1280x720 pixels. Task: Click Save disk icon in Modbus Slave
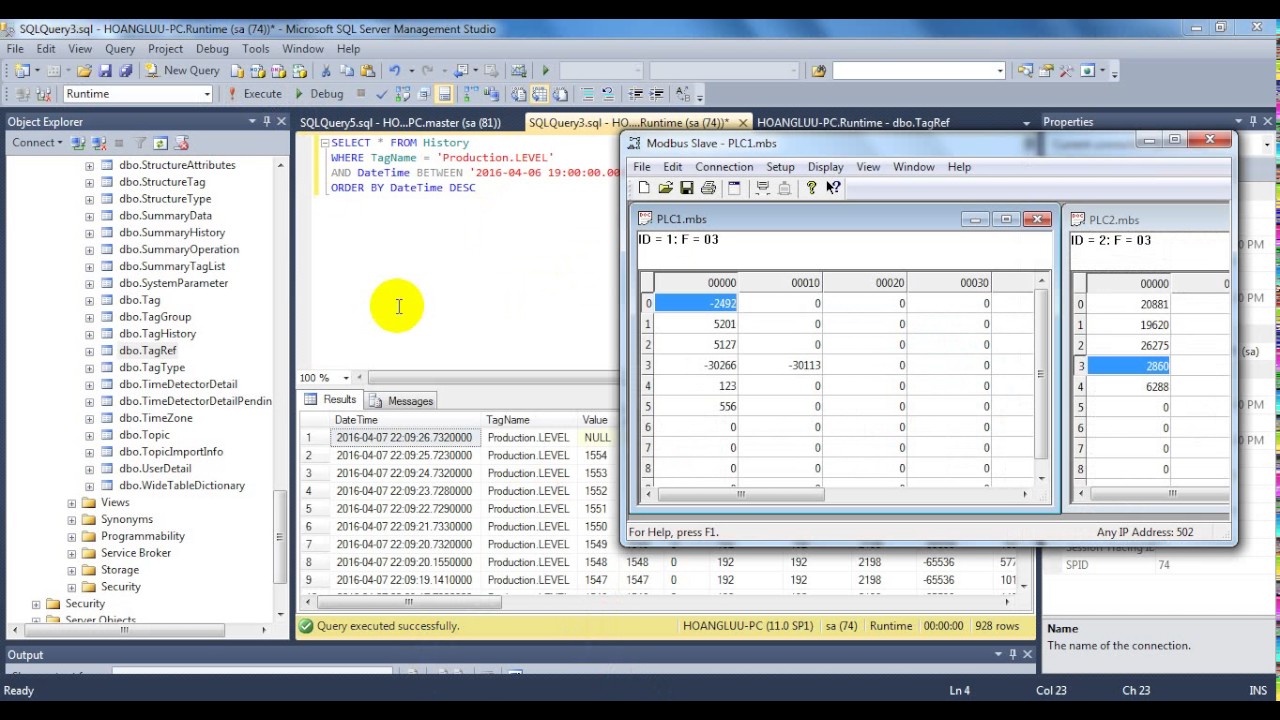pyautogui.click(x=686, y=188)
